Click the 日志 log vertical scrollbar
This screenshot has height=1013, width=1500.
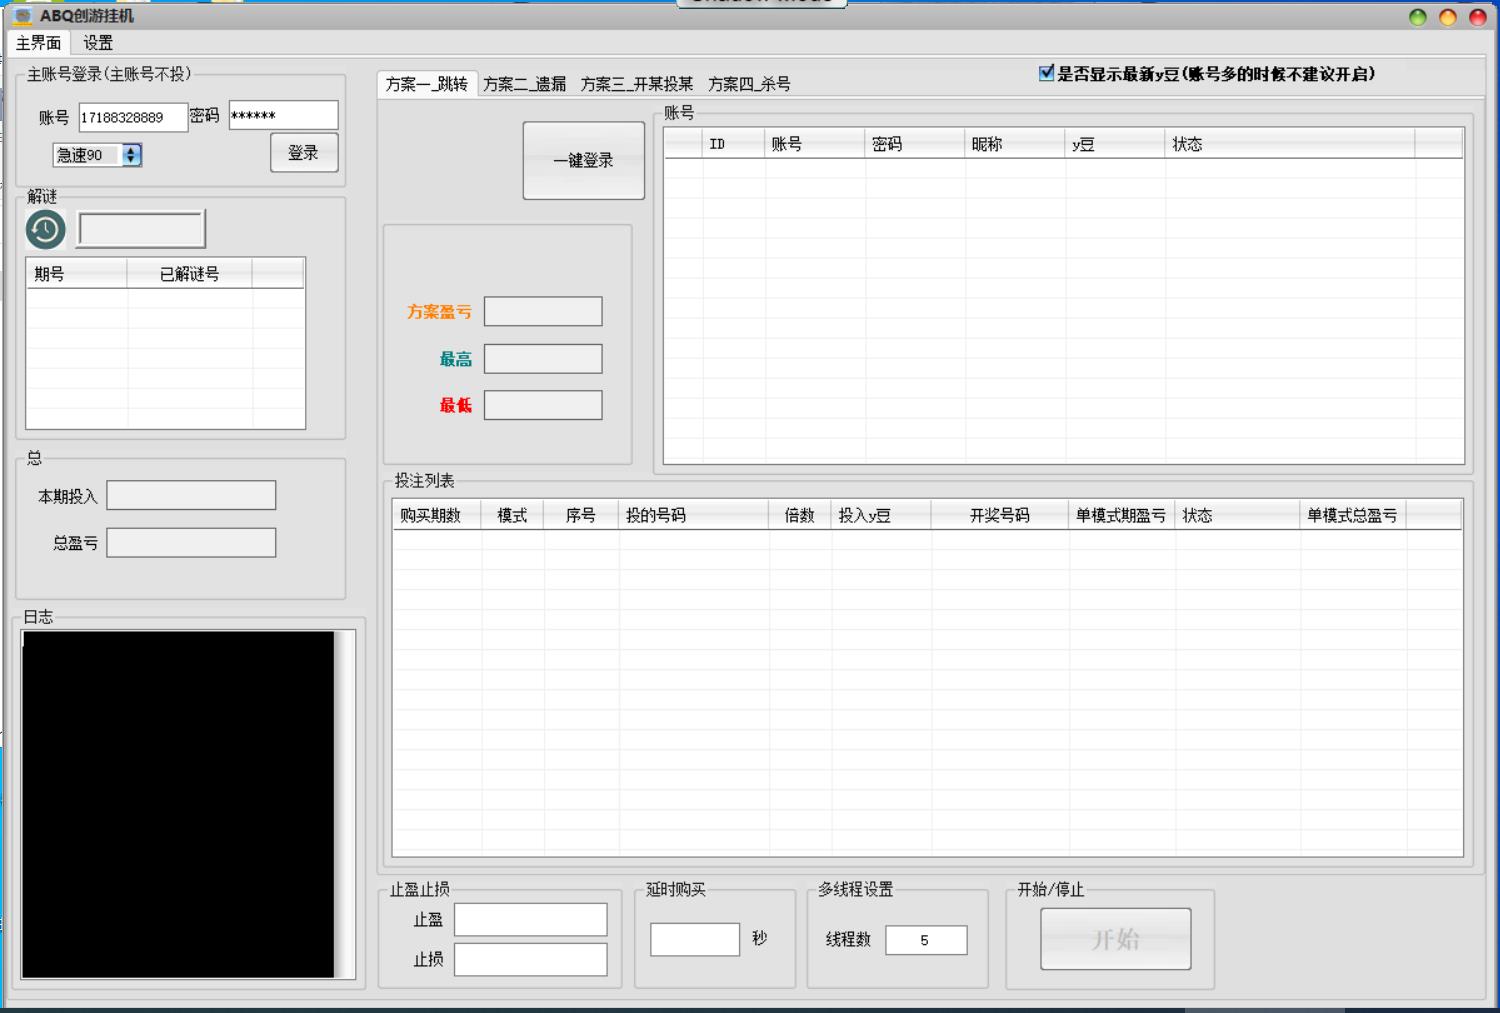click(345, 804)
